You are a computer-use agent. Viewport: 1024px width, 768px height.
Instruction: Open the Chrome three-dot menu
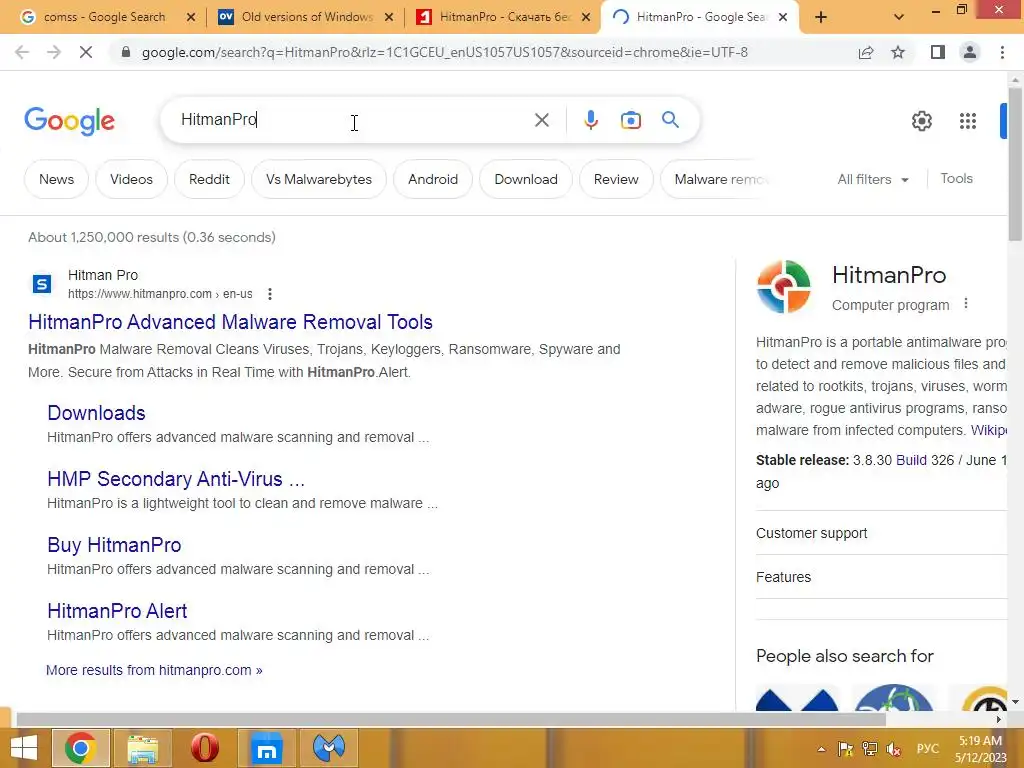point(1002,52)
